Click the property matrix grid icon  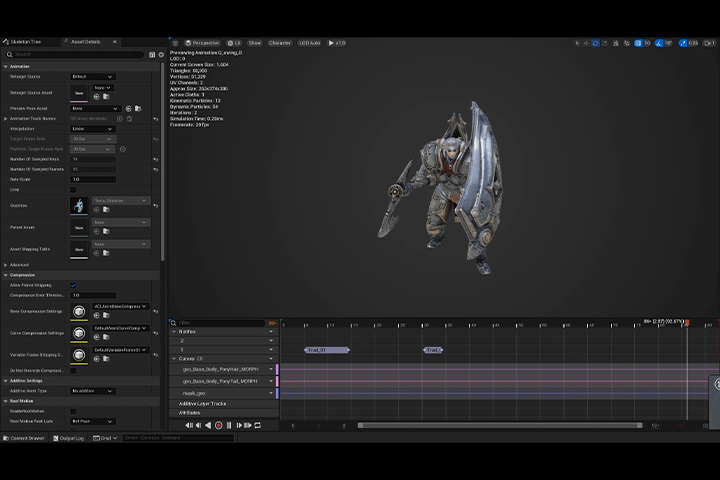(x=152, y=55)
